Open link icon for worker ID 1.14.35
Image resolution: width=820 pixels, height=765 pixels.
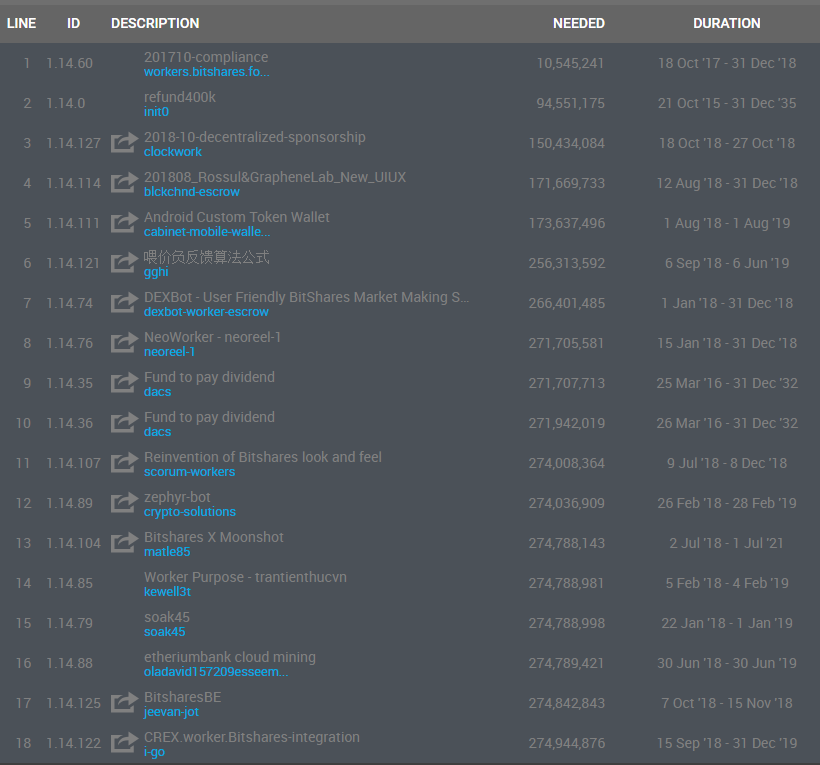[x=124, y=383]
